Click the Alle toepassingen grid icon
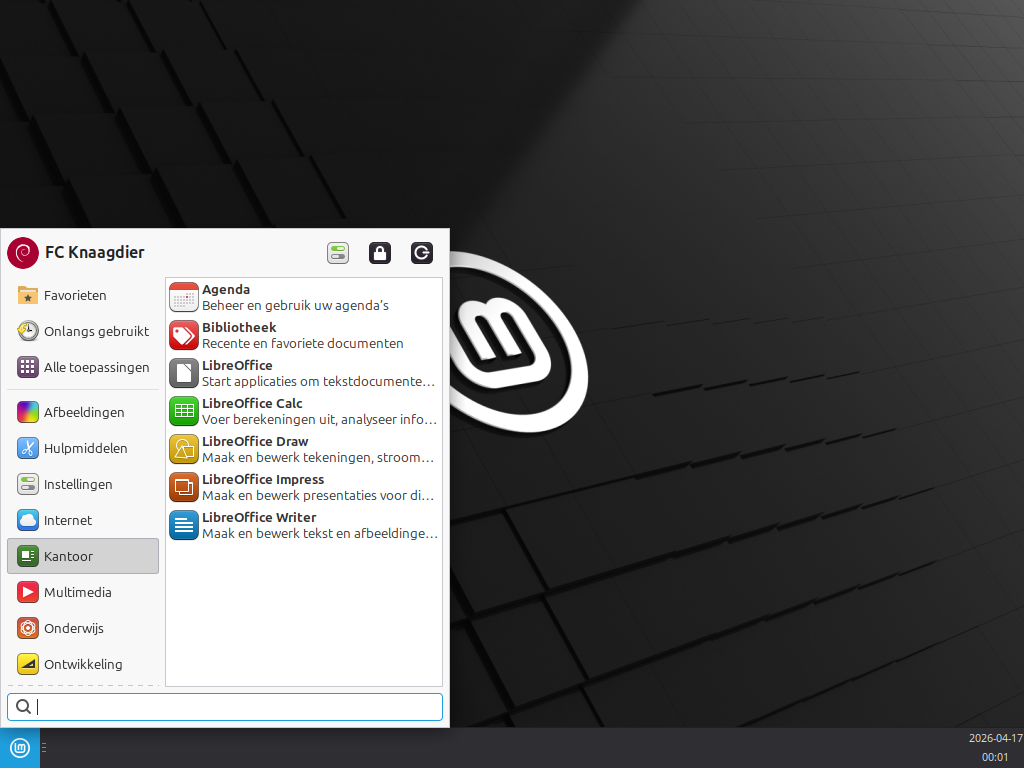The image size is (1024, 768). (x=27, y=367)
